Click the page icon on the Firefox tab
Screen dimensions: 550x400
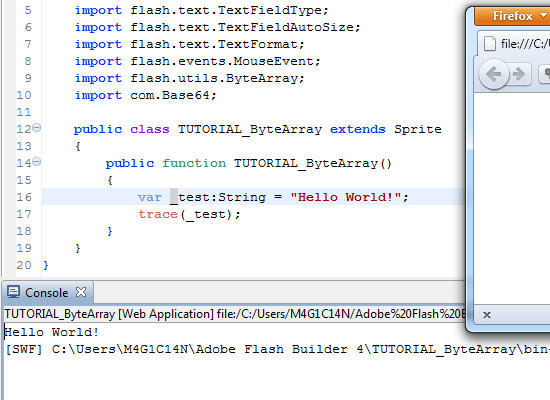(x=490, y=44)
